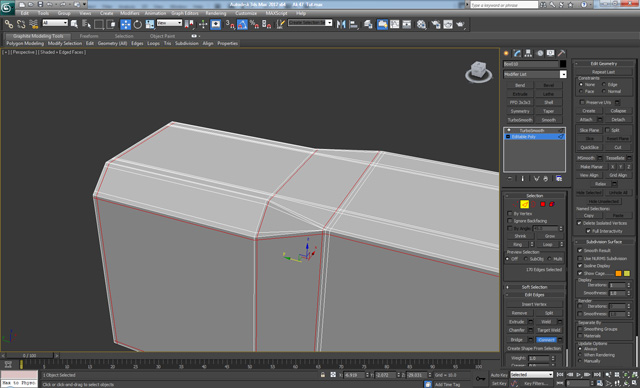Open the Create command panel tab

pos(507,53)
